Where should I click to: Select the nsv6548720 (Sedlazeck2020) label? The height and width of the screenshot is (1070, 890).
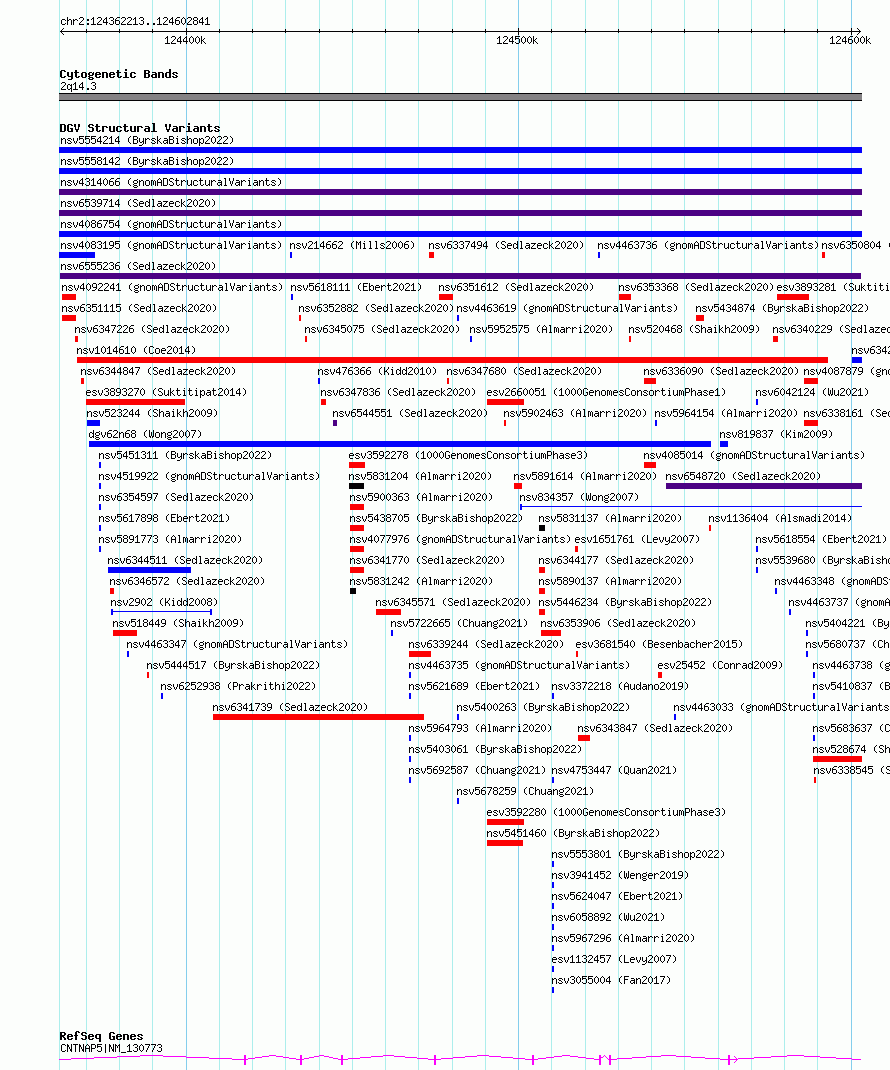tap(743, 476)
